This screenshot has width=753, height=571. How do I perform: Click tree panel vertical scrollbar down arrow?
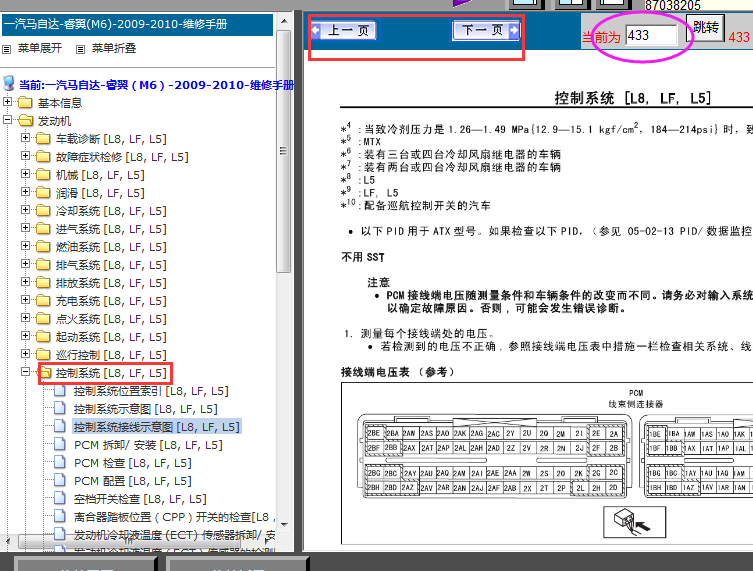284,524
